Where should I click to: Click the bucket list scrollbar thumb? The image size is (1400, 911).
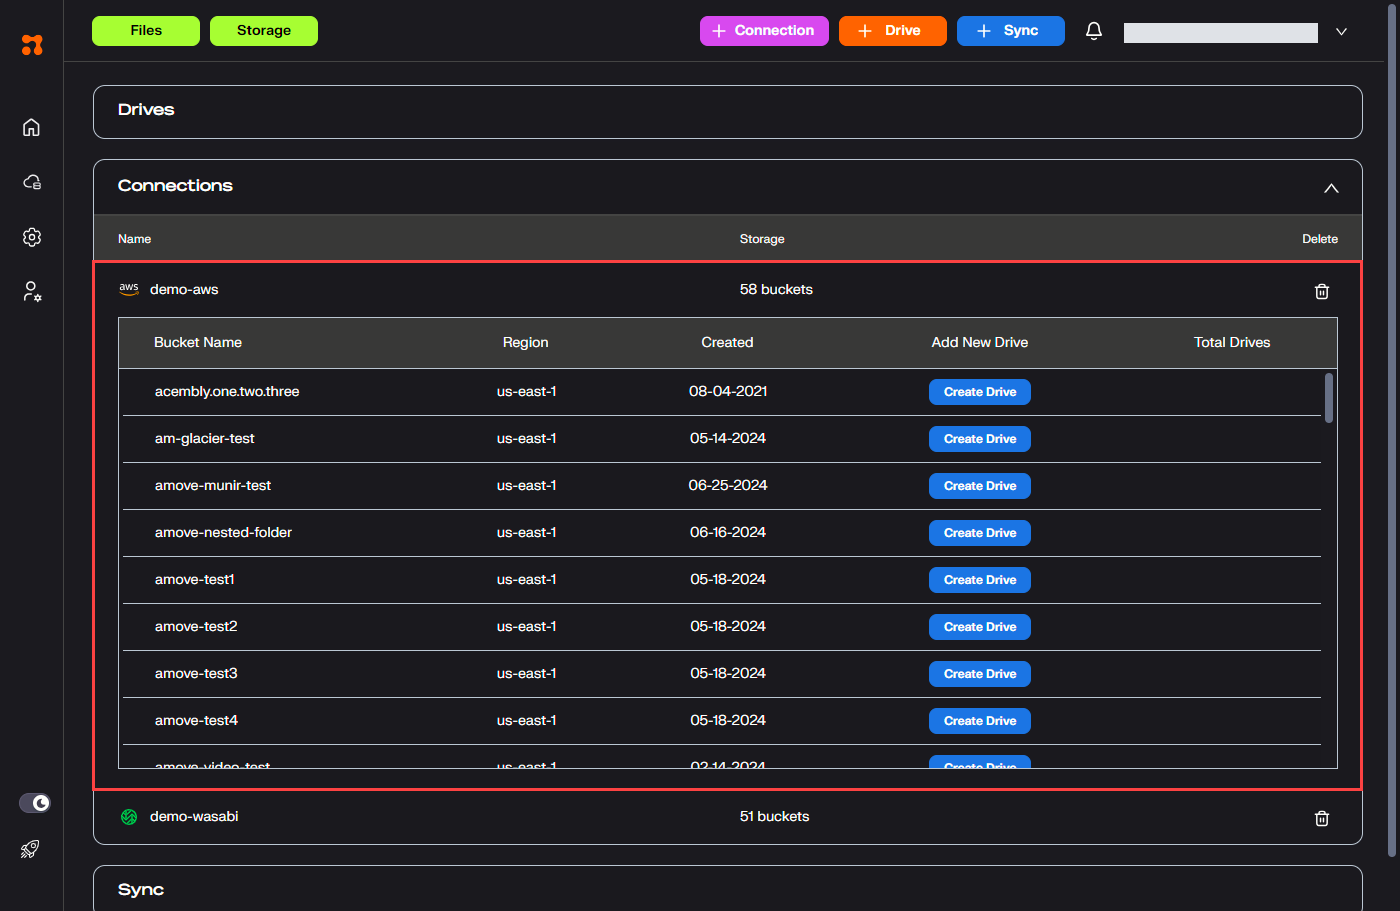pyautogui.click(x=1328, y=398)
